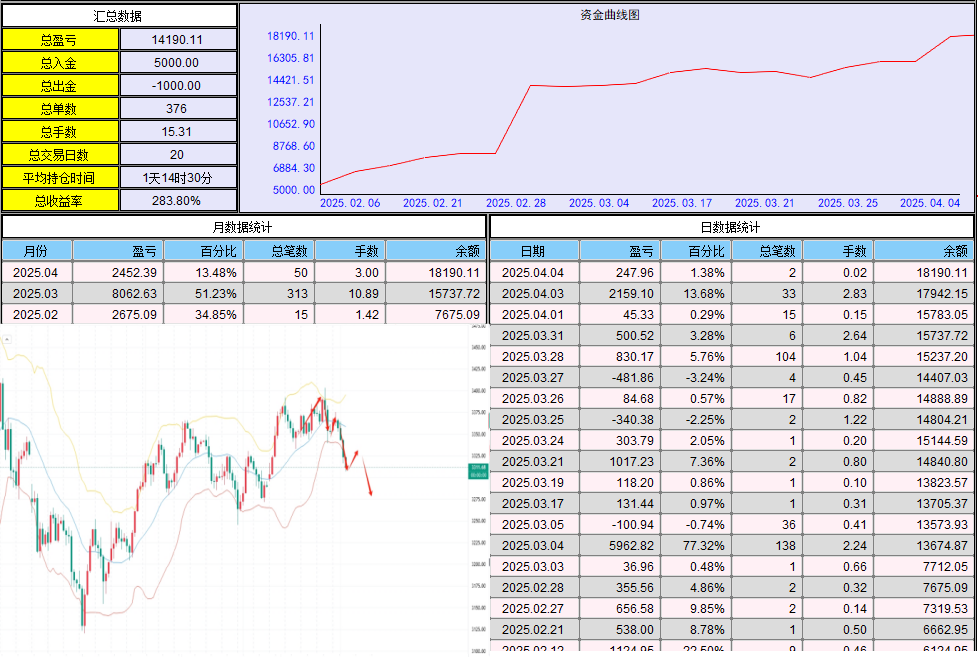Screen dimensions: 978x657
Task: Select the 2025.04.03 daily row
Action: [732, 293]
